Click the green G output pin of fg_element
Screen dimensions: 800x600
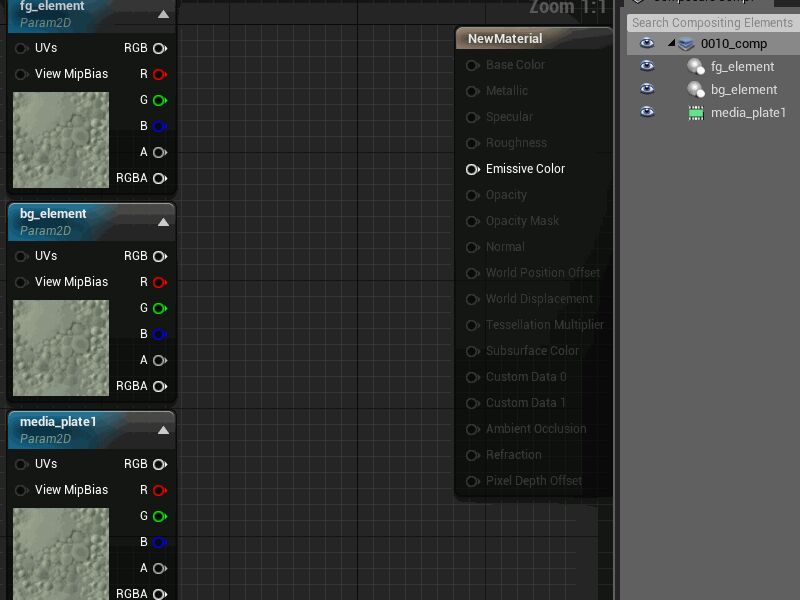(159, 100)
